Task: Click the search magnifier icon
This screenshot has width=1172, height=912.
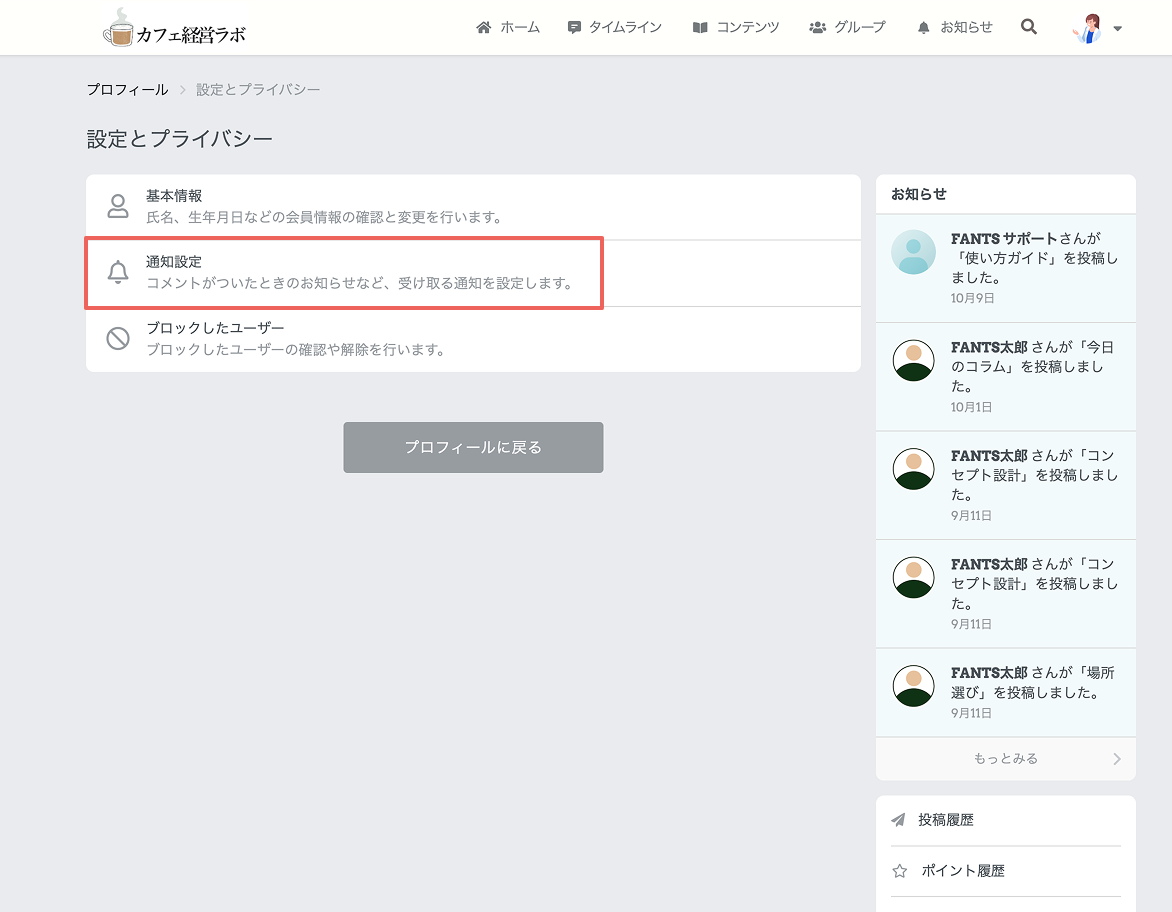Action: click(1028, 27)
